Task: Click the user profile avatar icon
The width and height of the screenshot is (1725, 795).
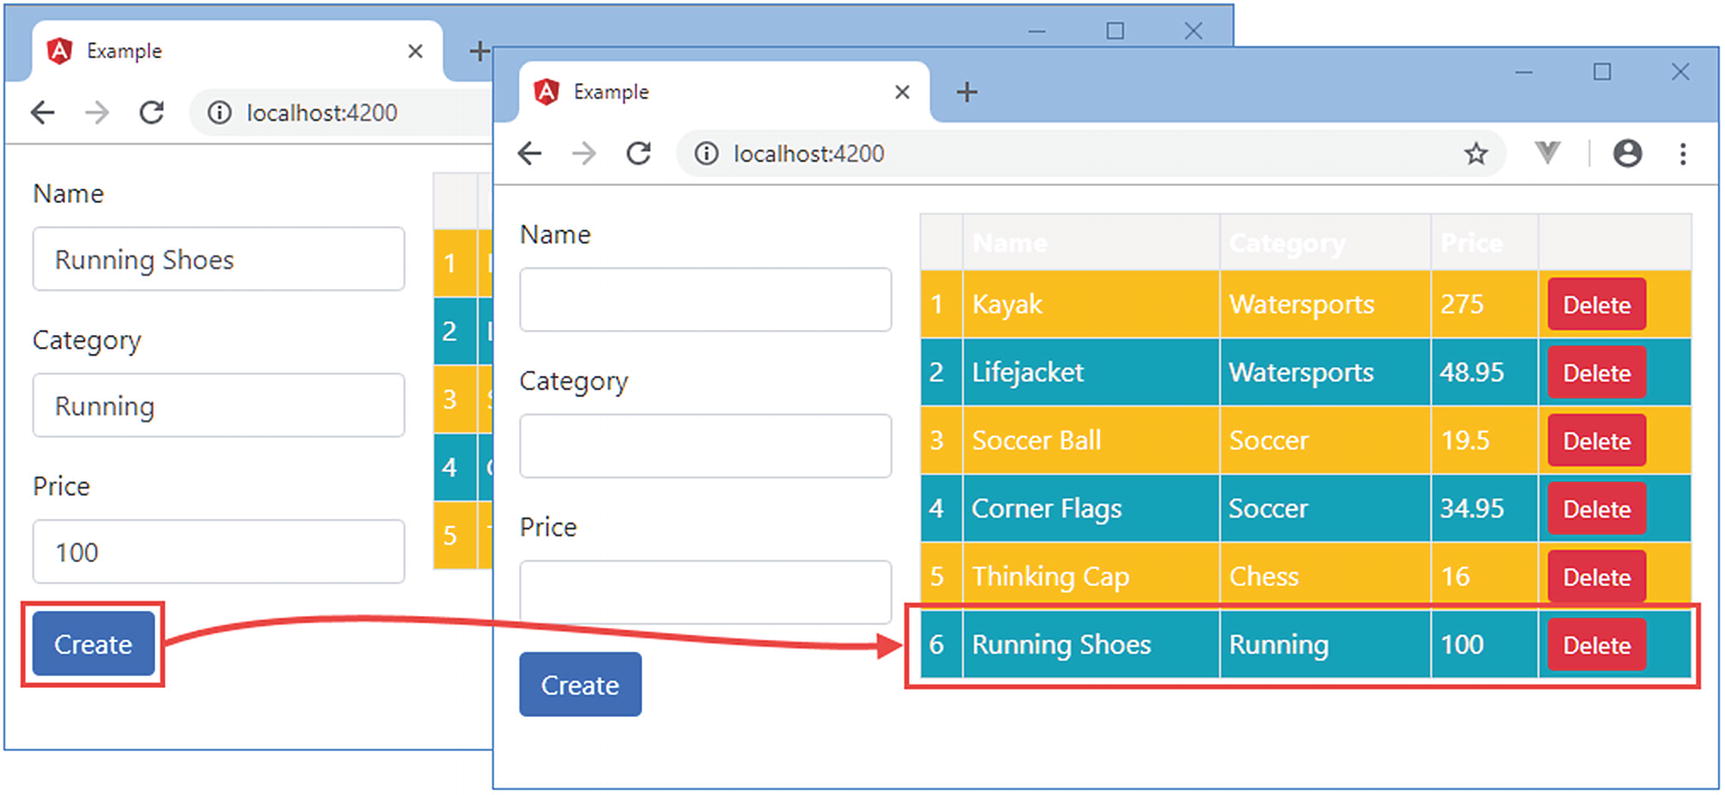Action: pos(1627,154)
